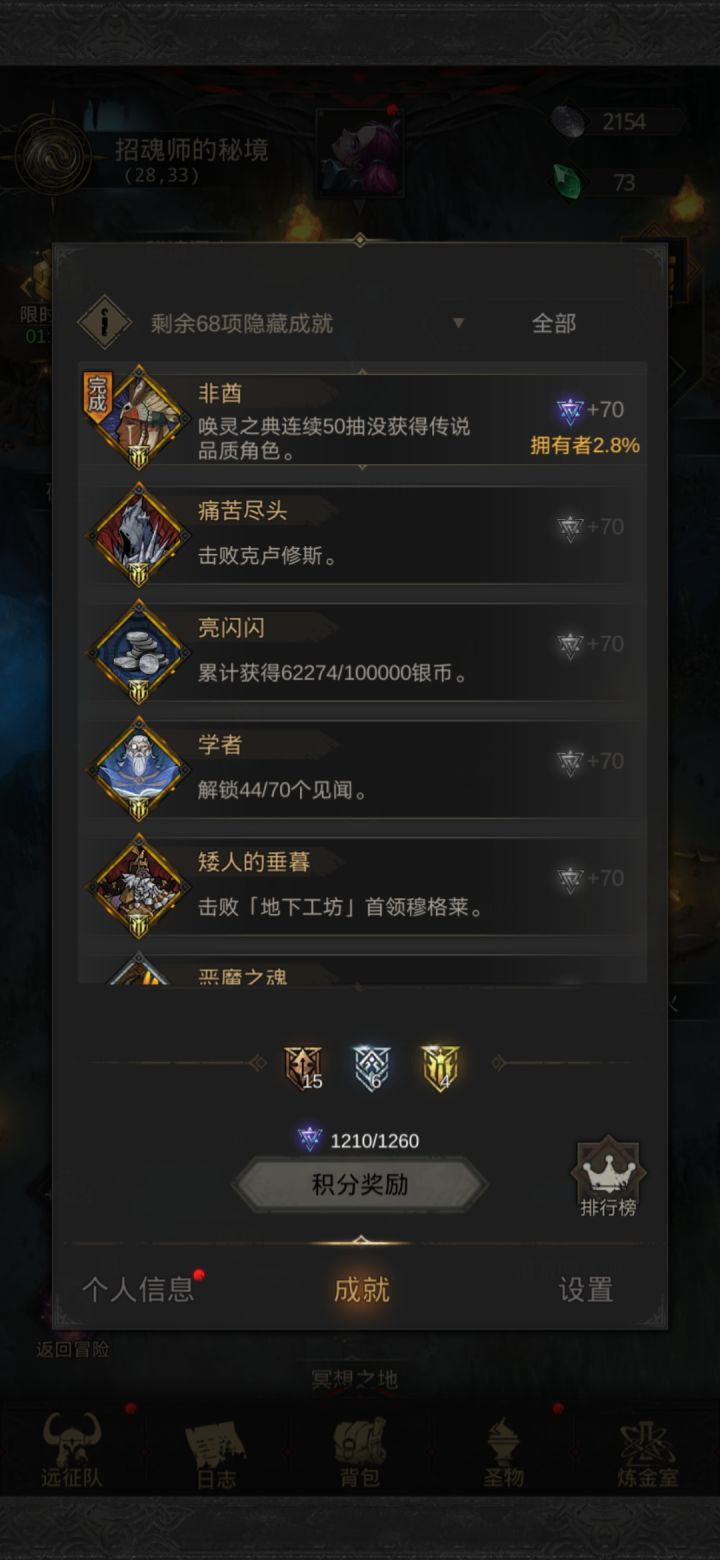The height and width of the screenshot is (1560, 720).
Task: Filter by silver achievement badge
Action: coord(371,1068)
